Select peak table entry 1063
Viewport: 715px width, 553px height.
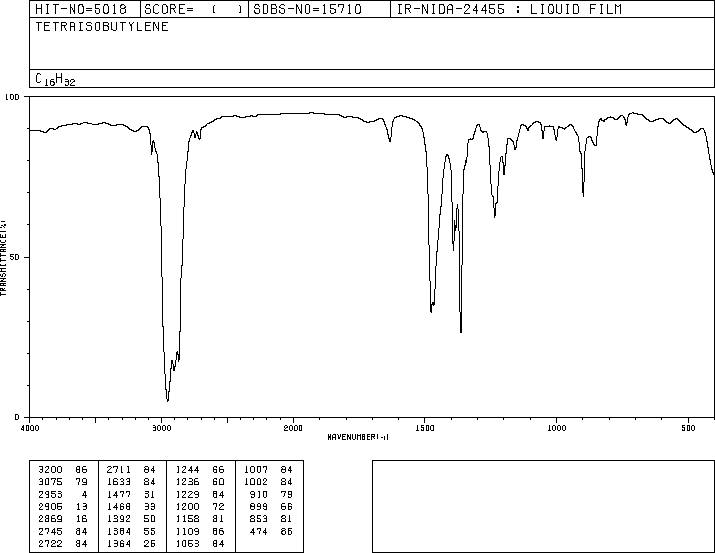click(x=187, y=544)
